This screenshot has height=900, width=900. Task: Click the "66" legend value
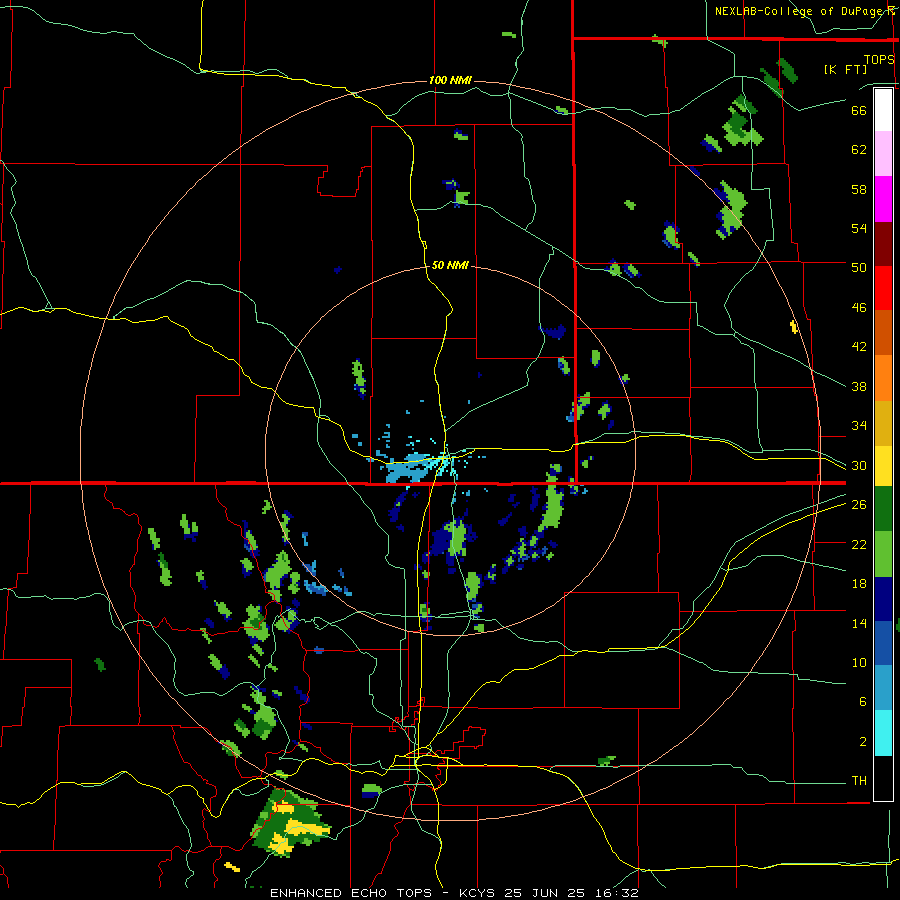click(x=859, y=110)
